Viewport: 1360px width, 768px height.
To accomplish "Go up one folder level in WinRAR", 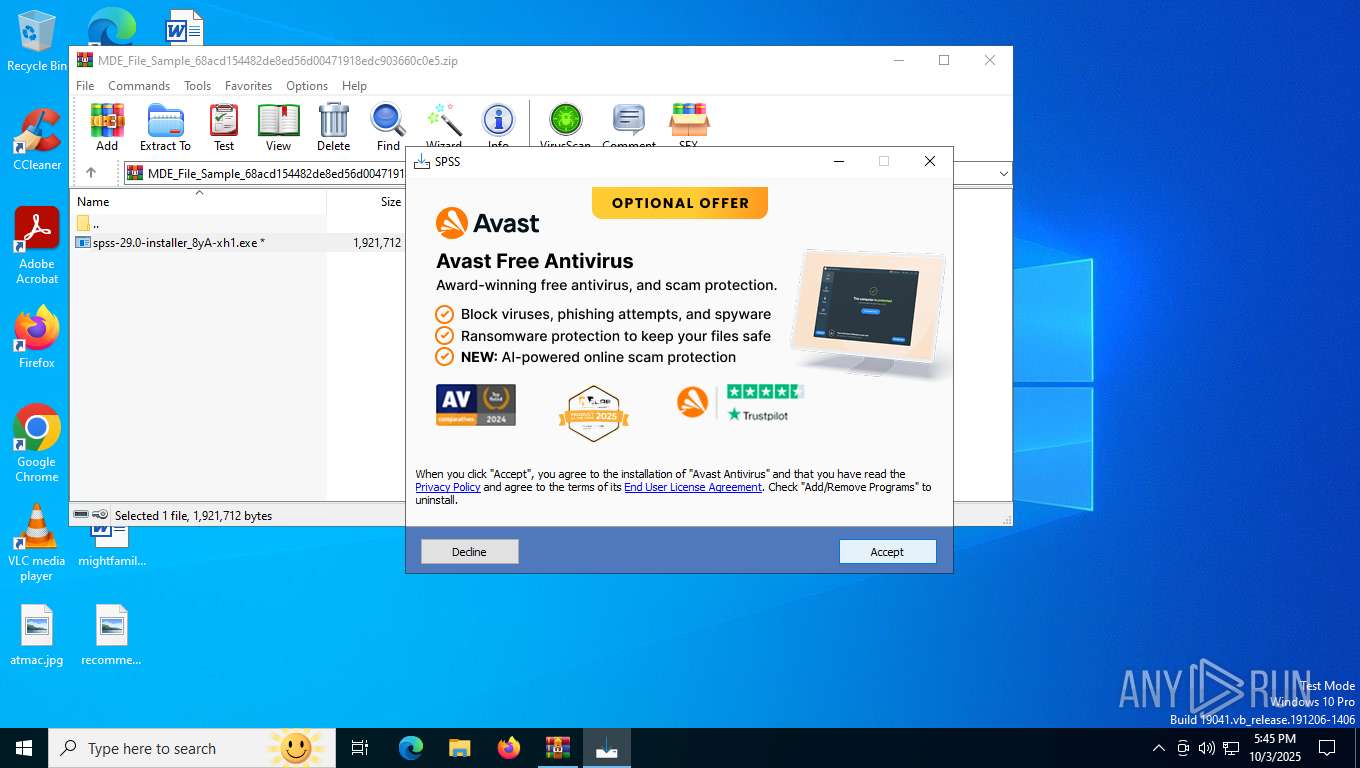I will tap(91, 173).
